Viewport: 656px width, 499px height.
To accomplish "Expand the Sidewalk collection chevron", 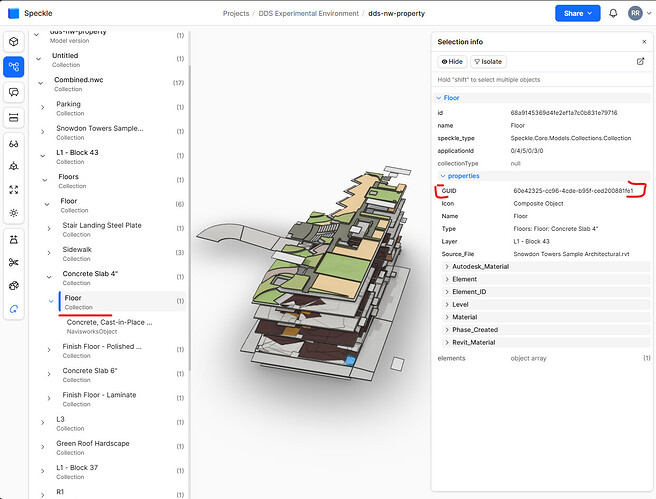I will click(49, 253).
